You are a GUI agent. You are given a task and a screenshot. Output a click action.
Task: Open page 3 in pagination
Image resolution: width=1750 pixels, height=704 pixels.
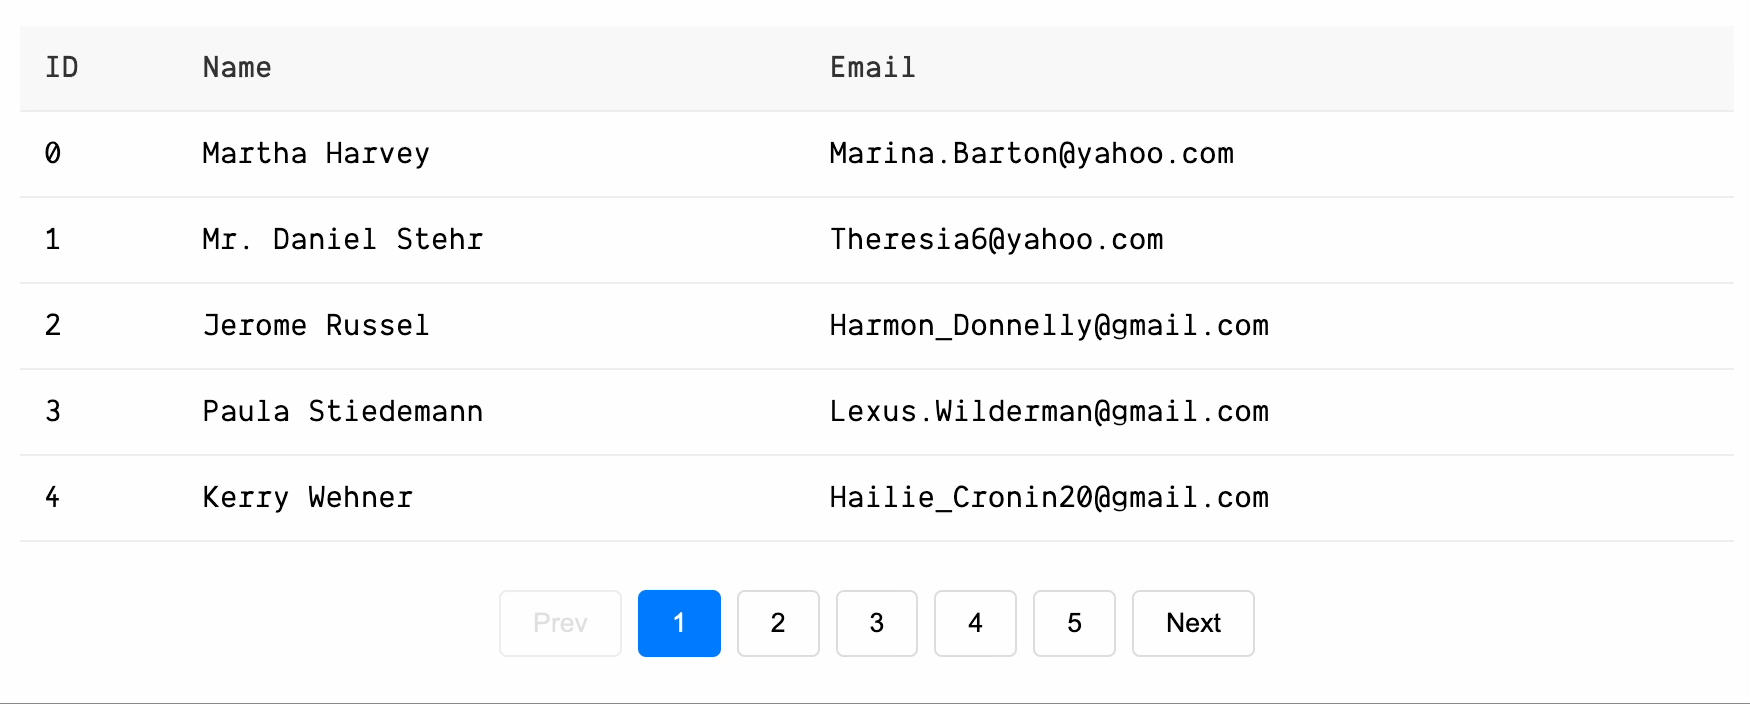pyautogui.click(x=876, y=623)
